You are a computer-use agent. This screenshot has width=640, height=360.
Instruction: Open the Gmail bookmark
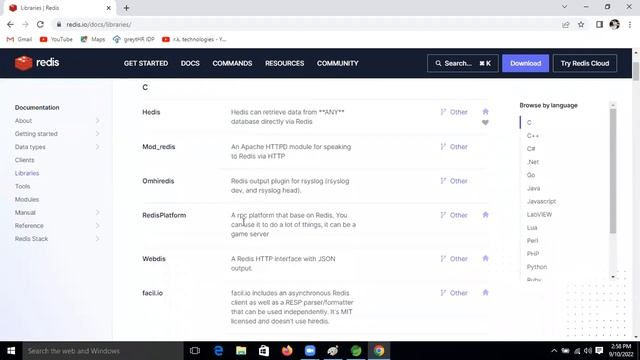(x=19, y=39)
